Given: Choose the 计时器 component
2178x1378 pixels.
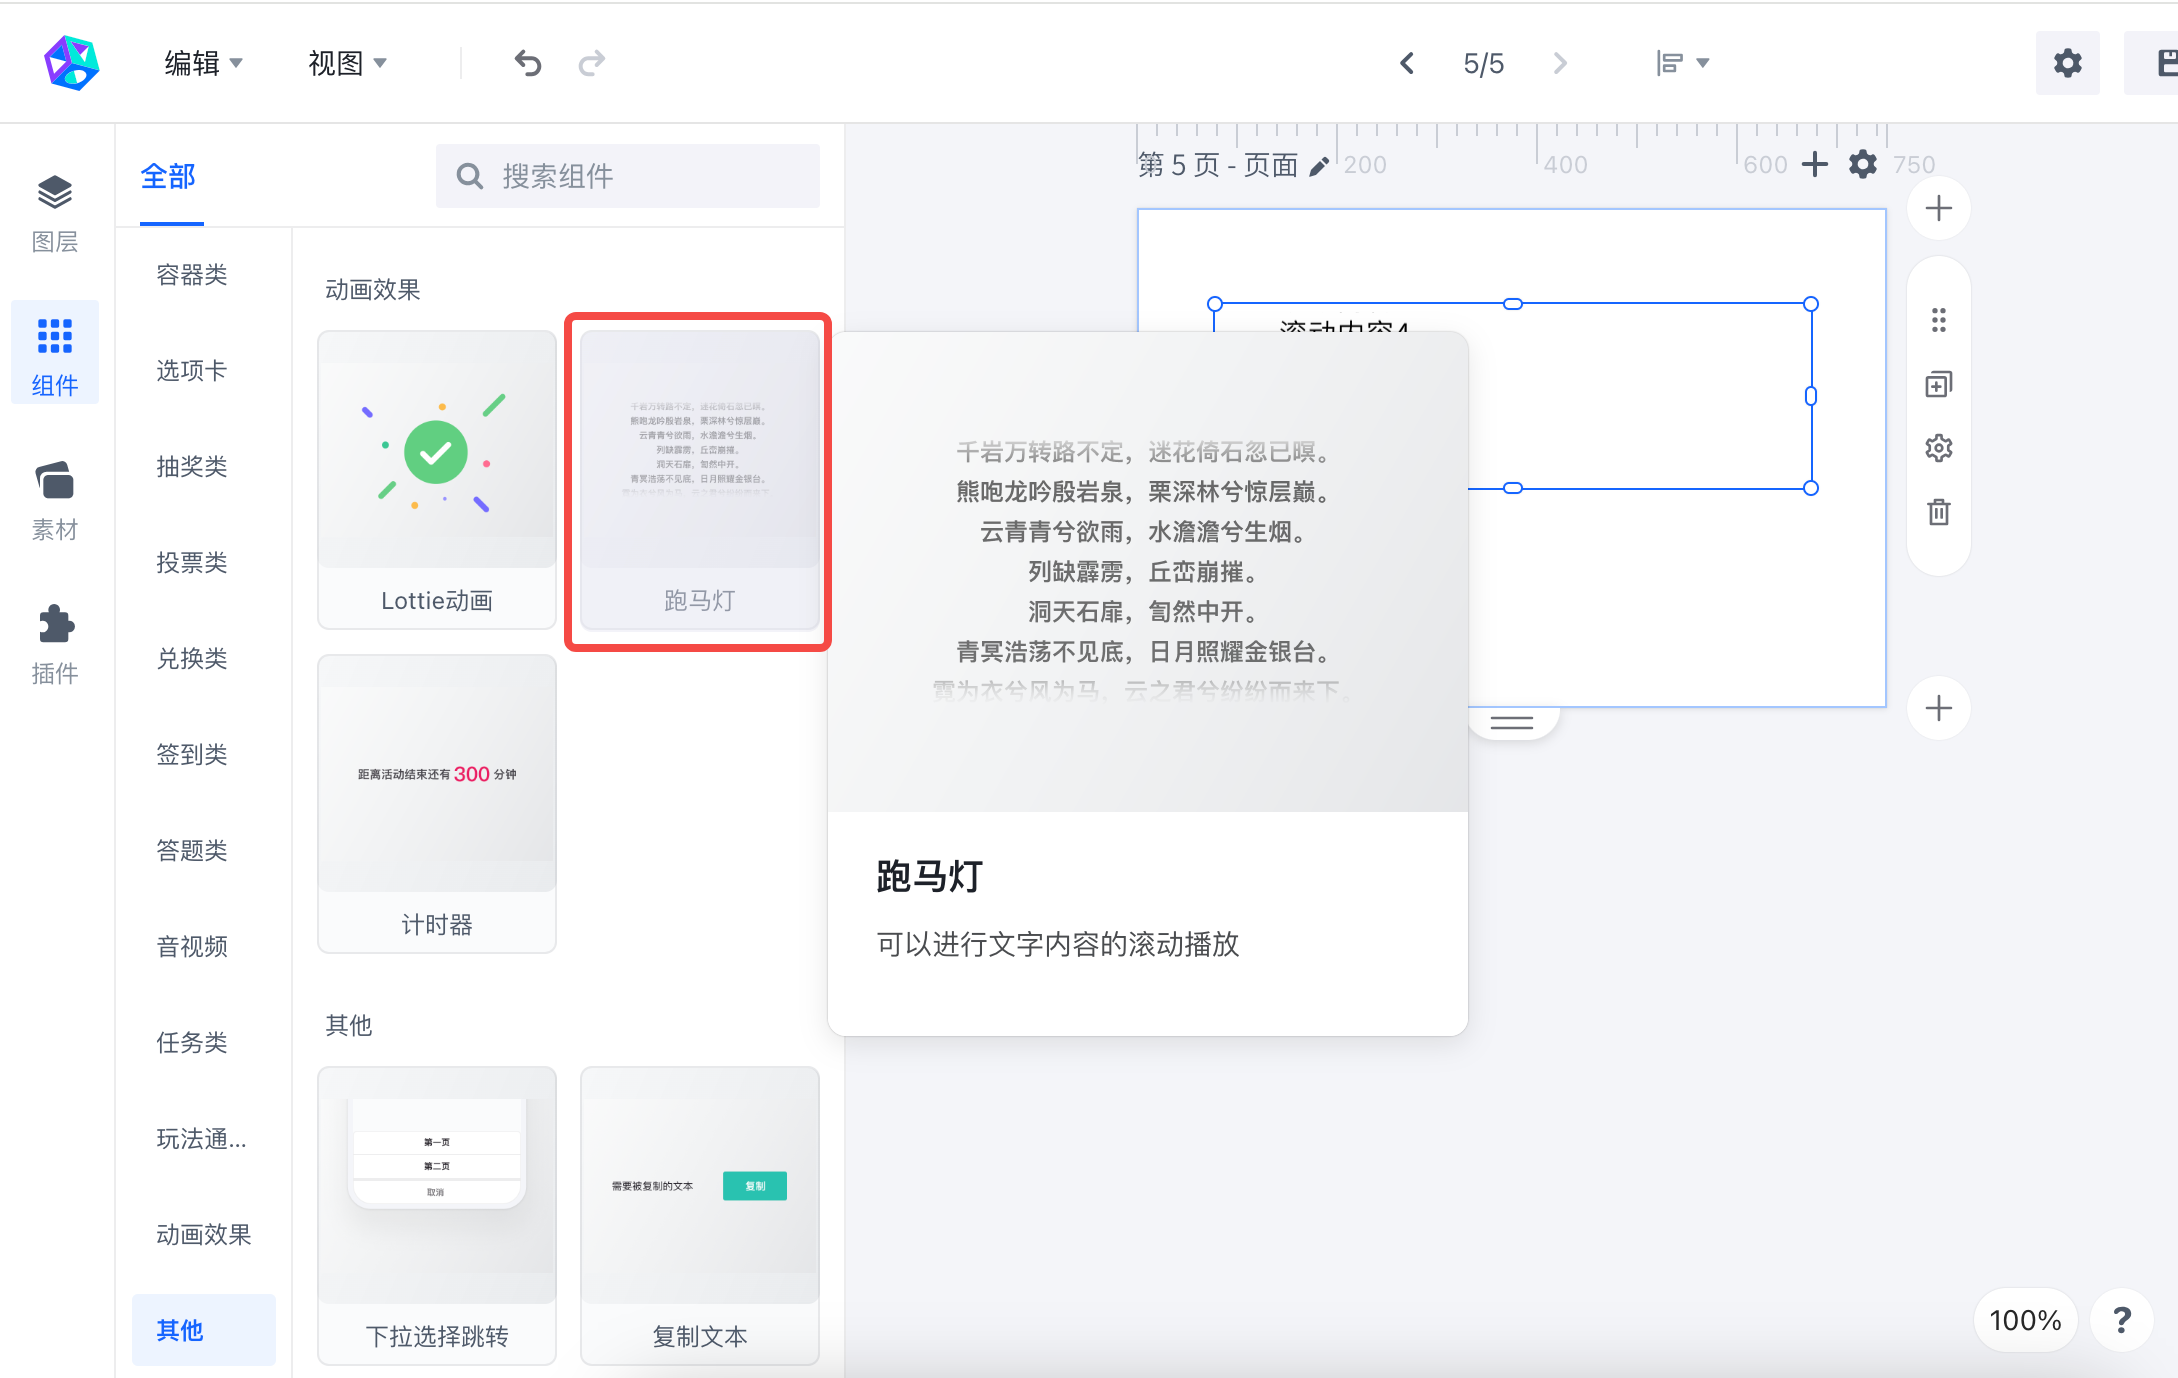Looking at the screenshot, I should [x=437, y=804].
